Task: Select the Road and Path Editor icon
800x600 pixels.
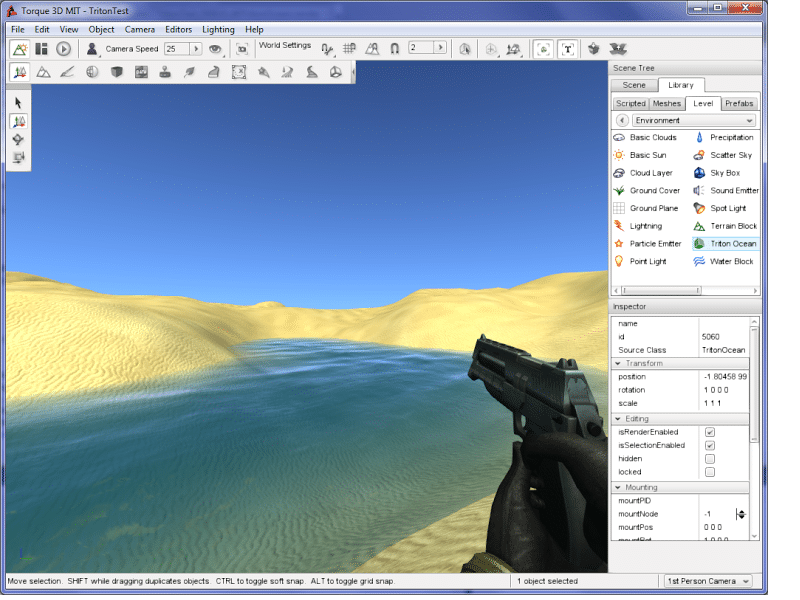Action: coord(312,72)
